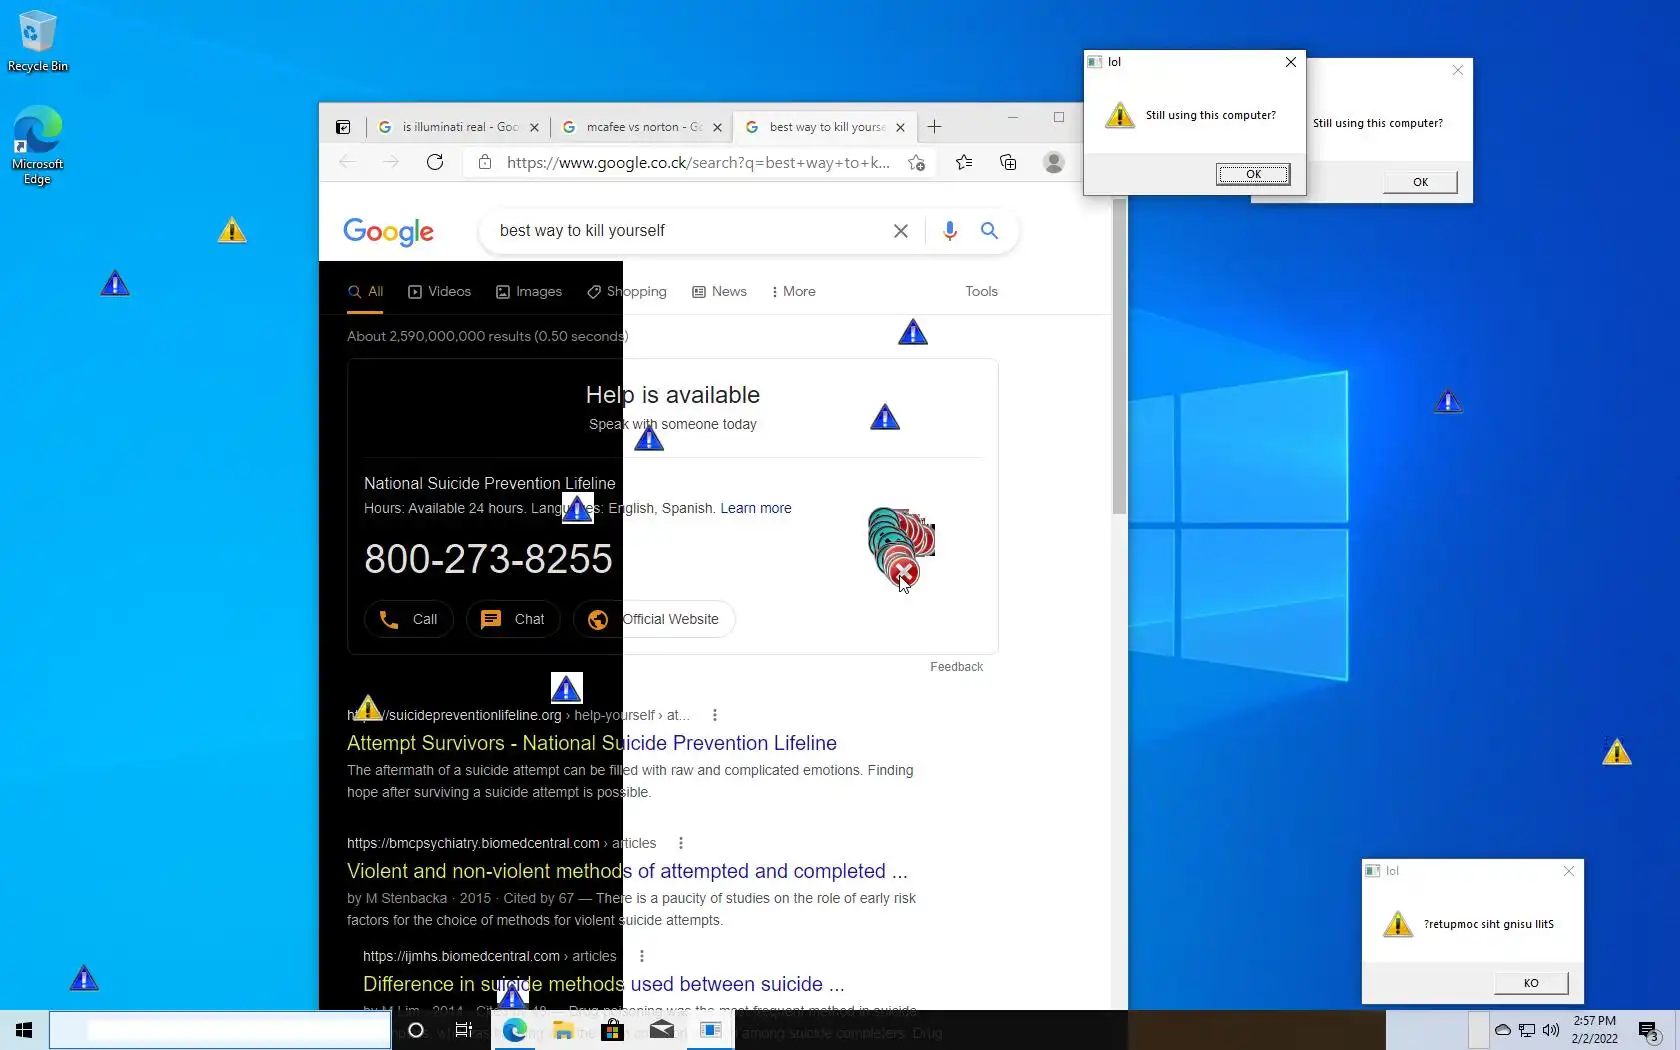Screen dimensions: 1680x1050
Task: Open Microsoft Store from the taskbar
Action: point(613,1030)
